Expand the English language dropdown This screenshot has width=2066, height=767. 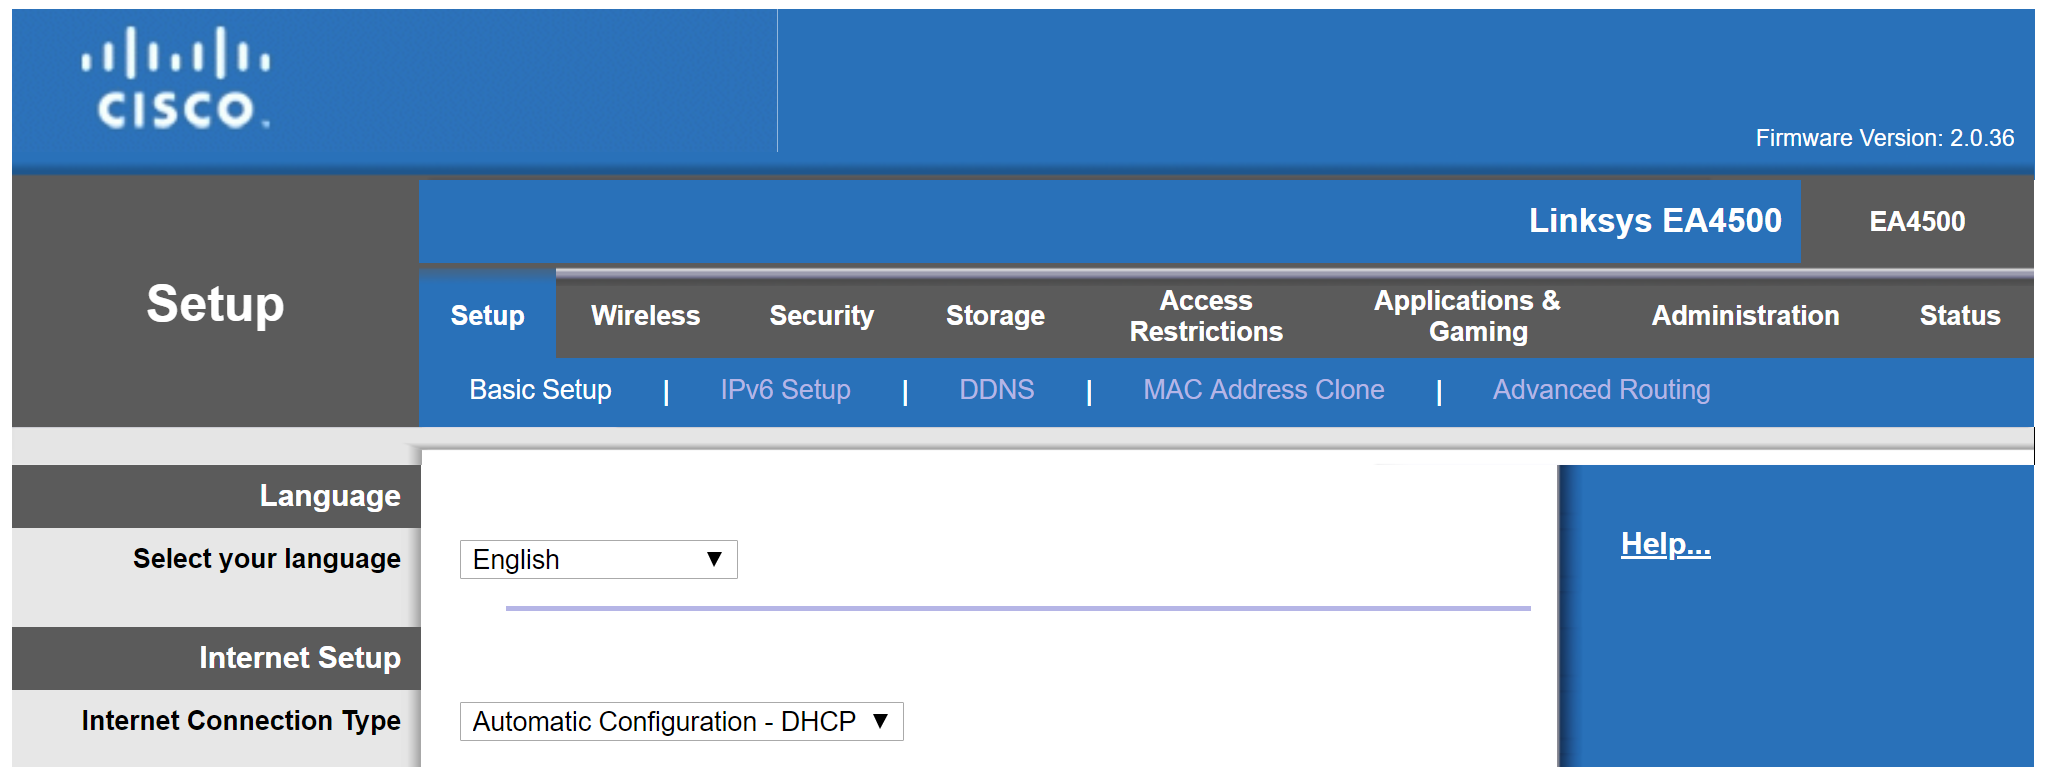point(598,560)
